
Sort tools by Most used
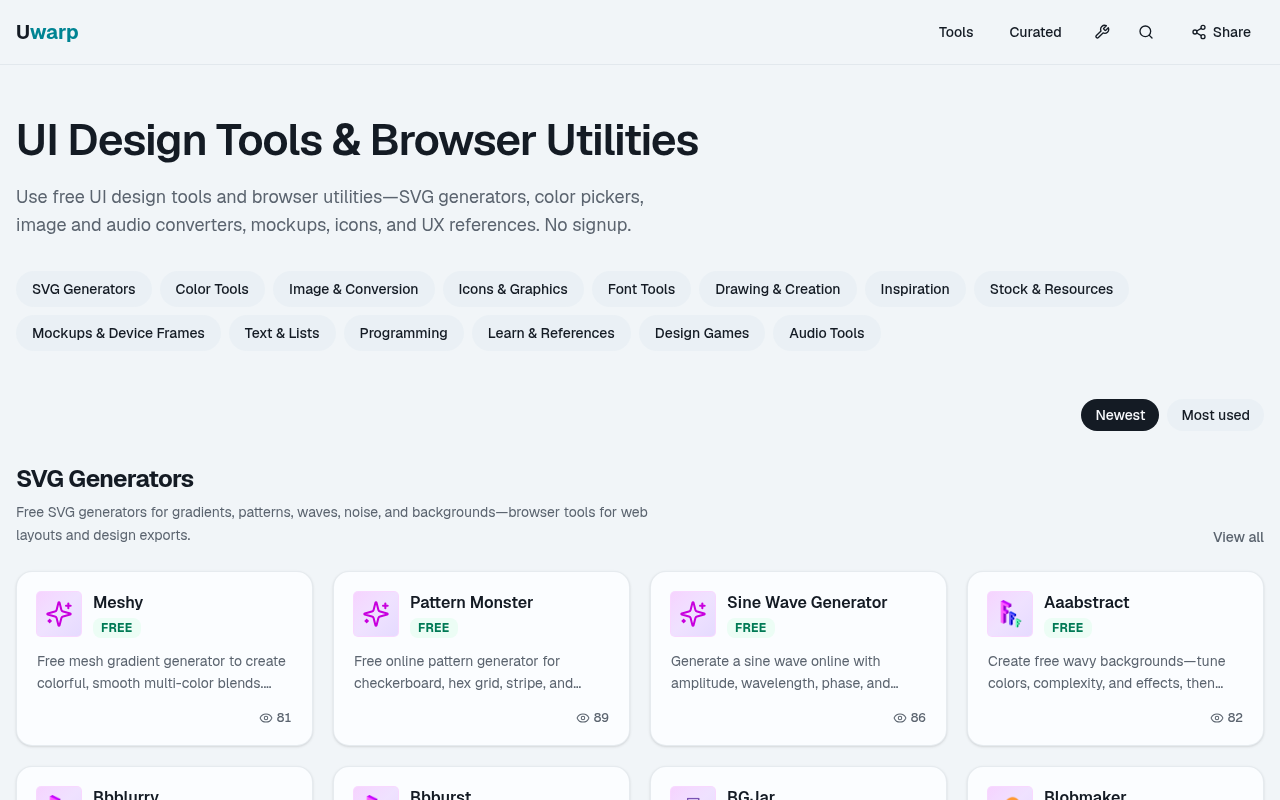tap(1215, 415)
